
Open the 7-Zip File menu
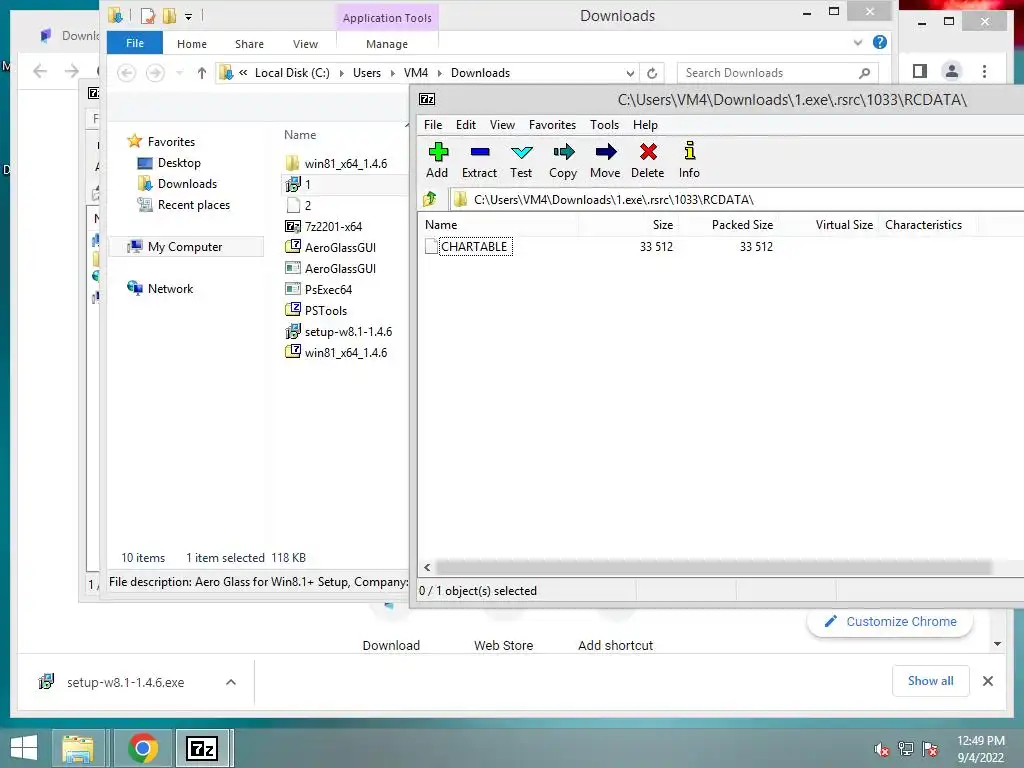click(433, 125)
